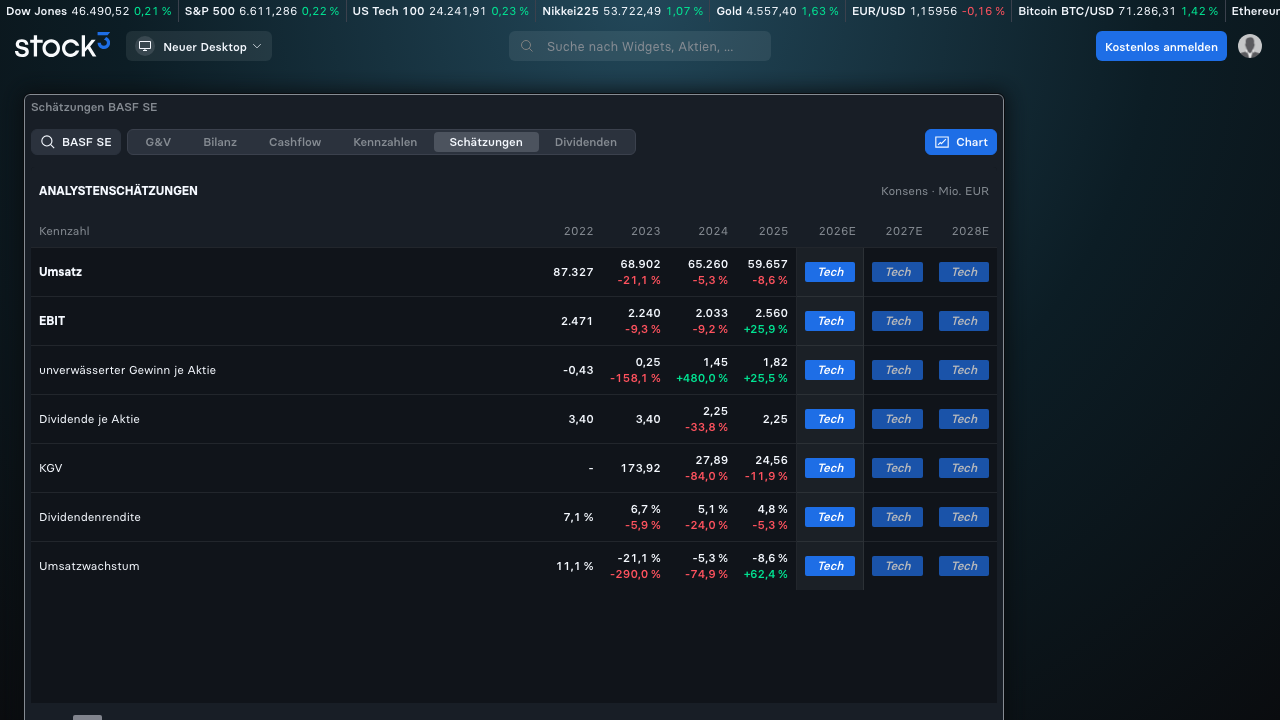Image resolution: width=1280 pixels, height=720 pixels.
Task: Open the US Tech 100 ticker entry
Action: coord(441,11)
